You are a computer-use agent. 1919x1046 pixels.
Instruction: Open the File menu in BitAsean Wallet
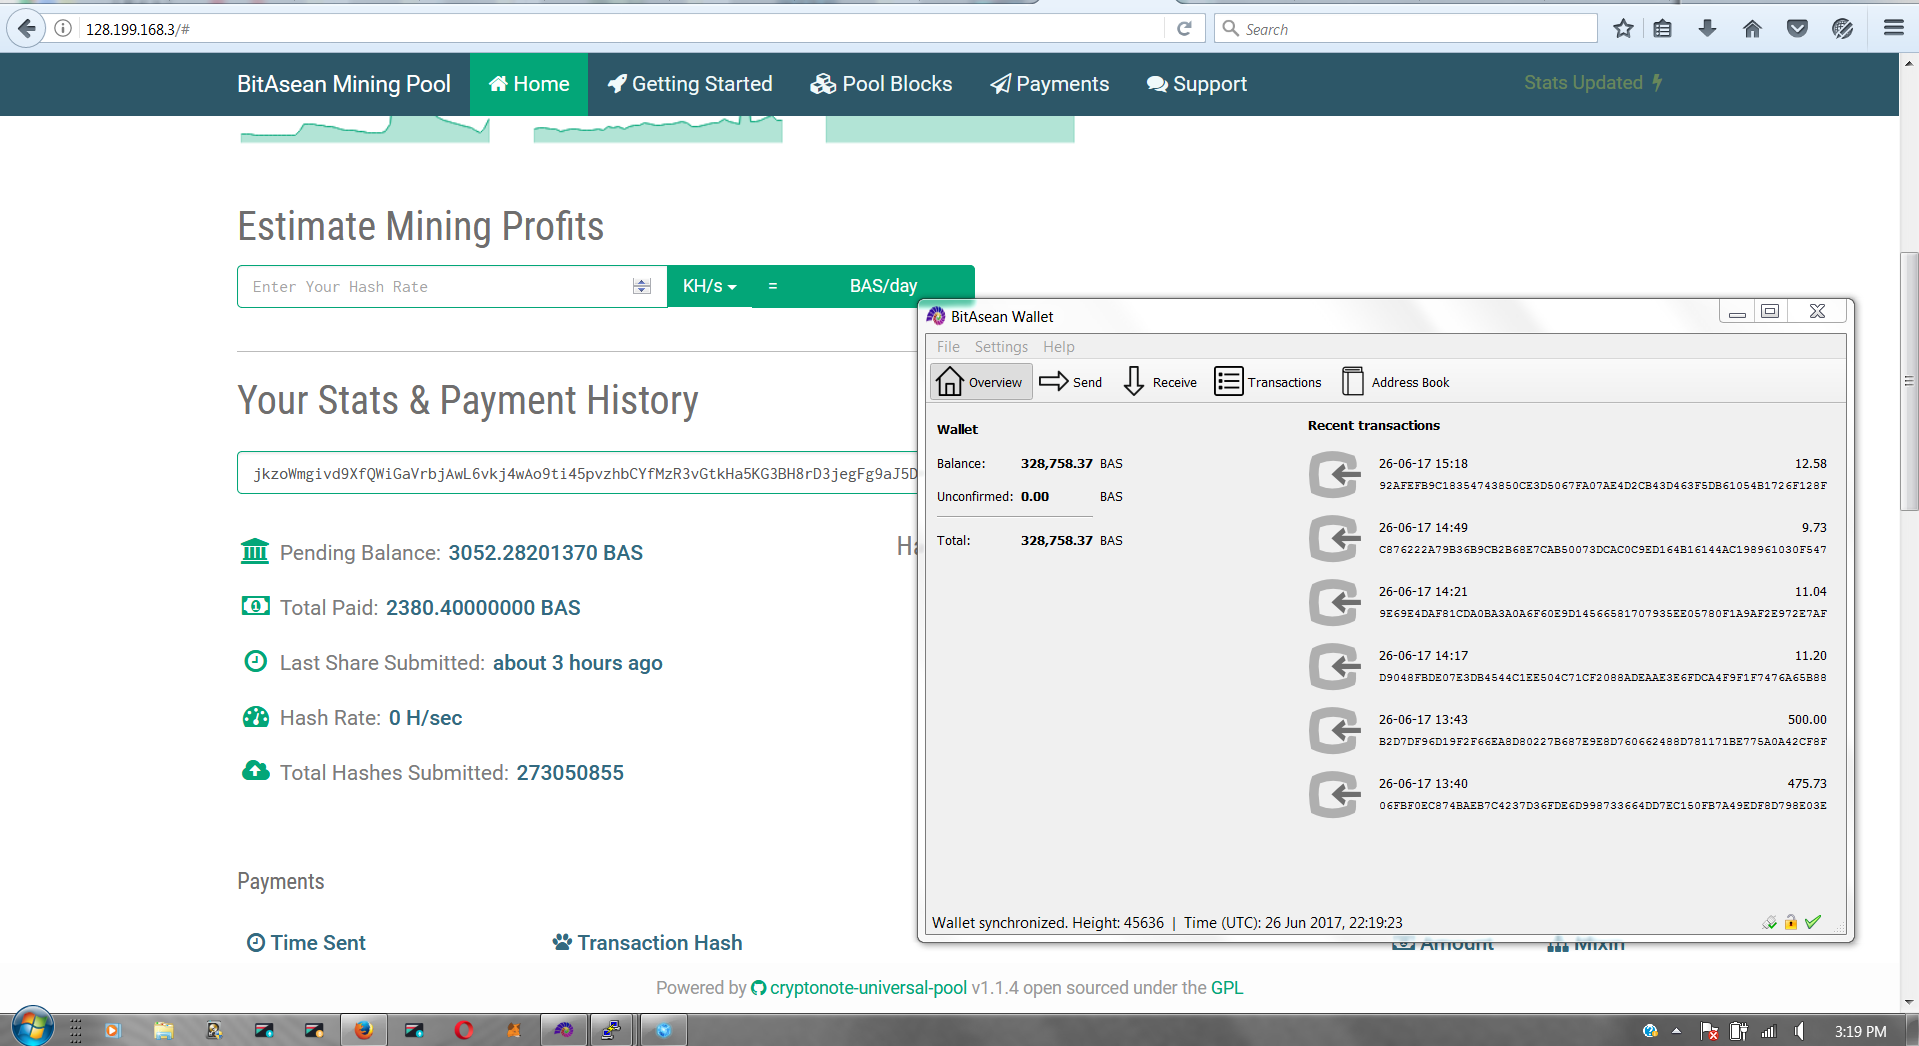[x=948, y=347]
